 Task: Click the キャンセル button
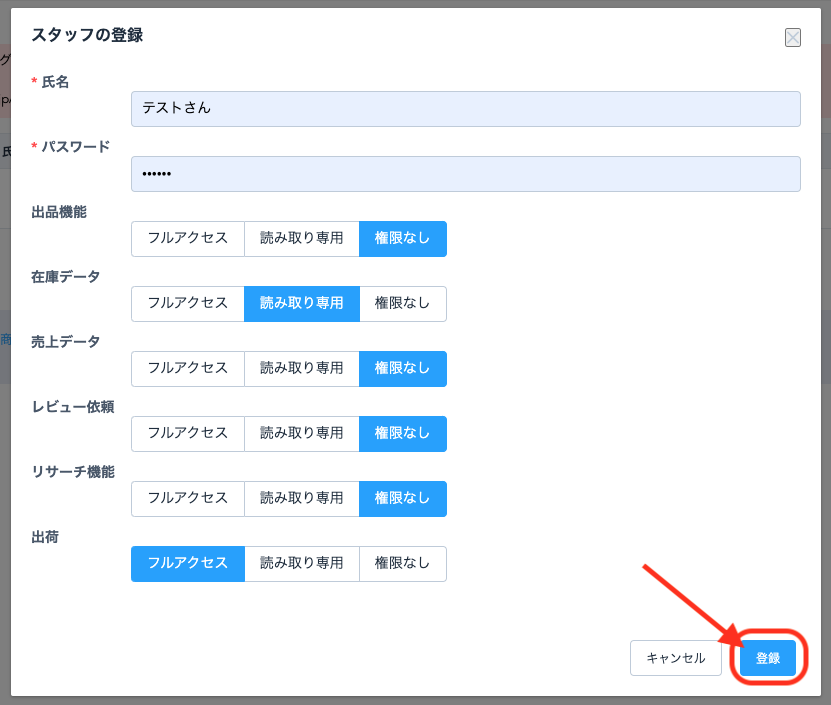676,658
